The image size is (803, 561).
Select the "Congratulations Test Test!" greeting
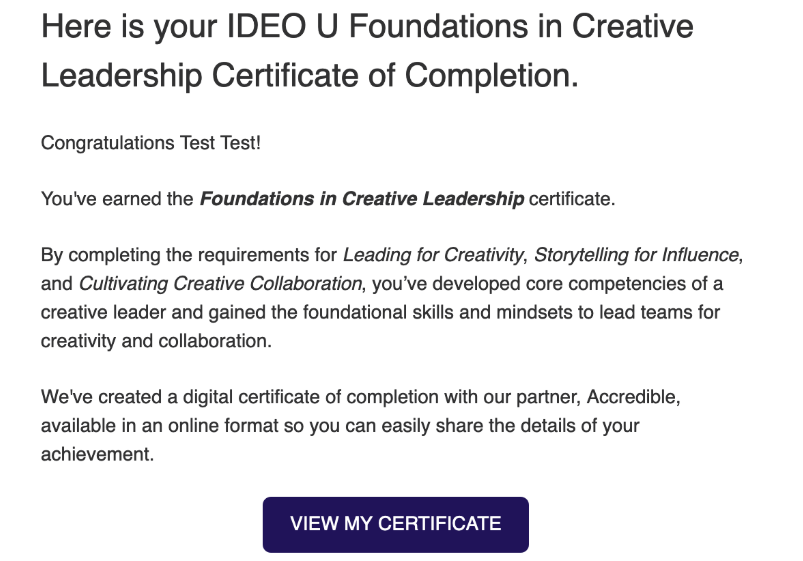tap(151, 143)
